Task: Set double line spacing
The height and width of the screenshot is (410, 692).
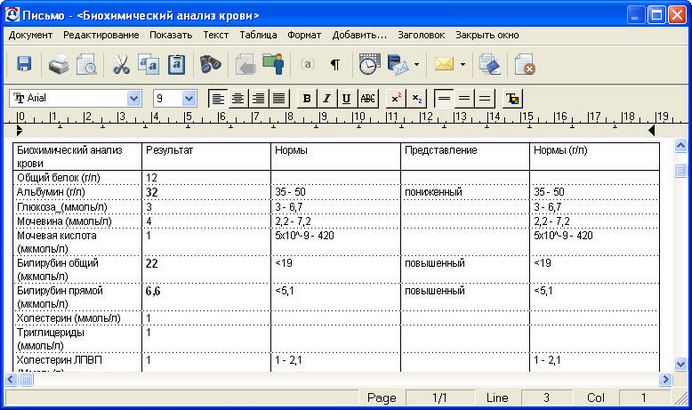Action: point(485,98)
